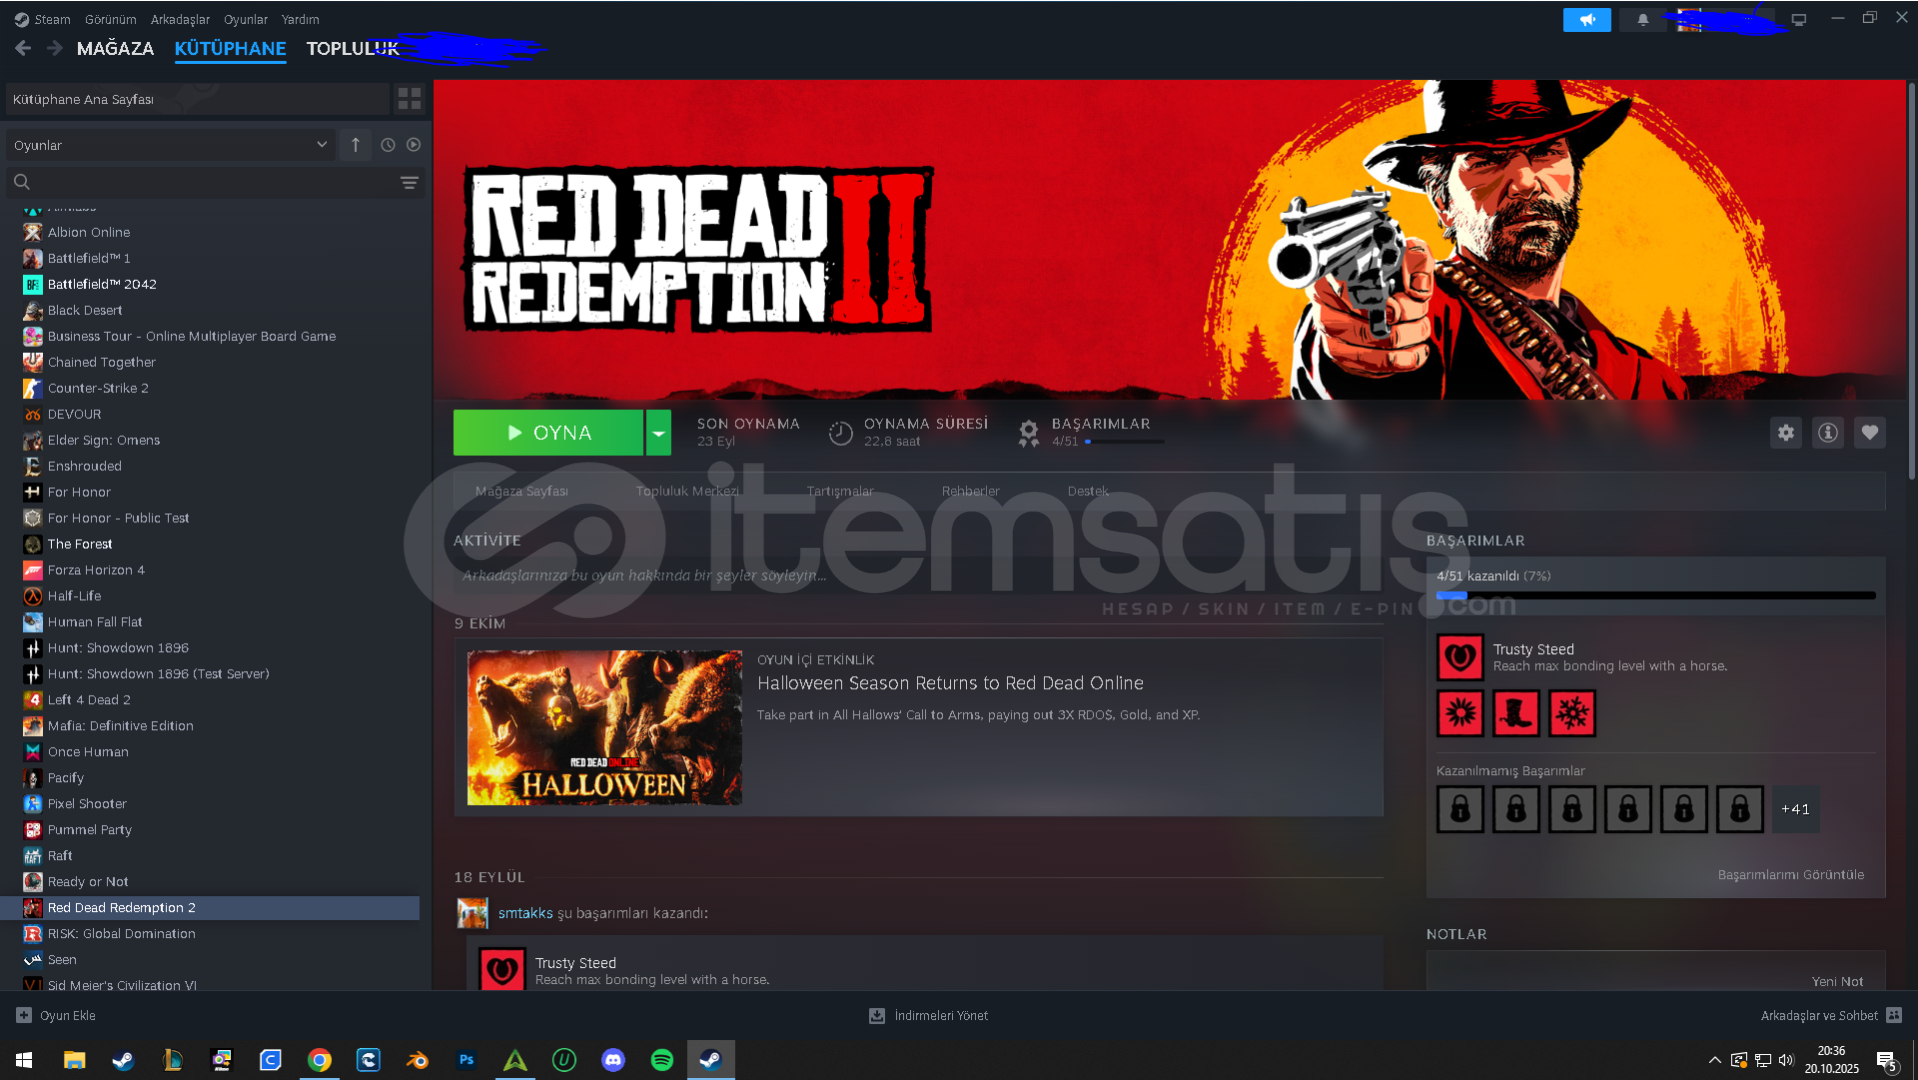This screenshot has width=1918, height=1080.
Task: Open the Trusty Steed achievement icon in Başarımlar
Action: [x=1460, y=657]
